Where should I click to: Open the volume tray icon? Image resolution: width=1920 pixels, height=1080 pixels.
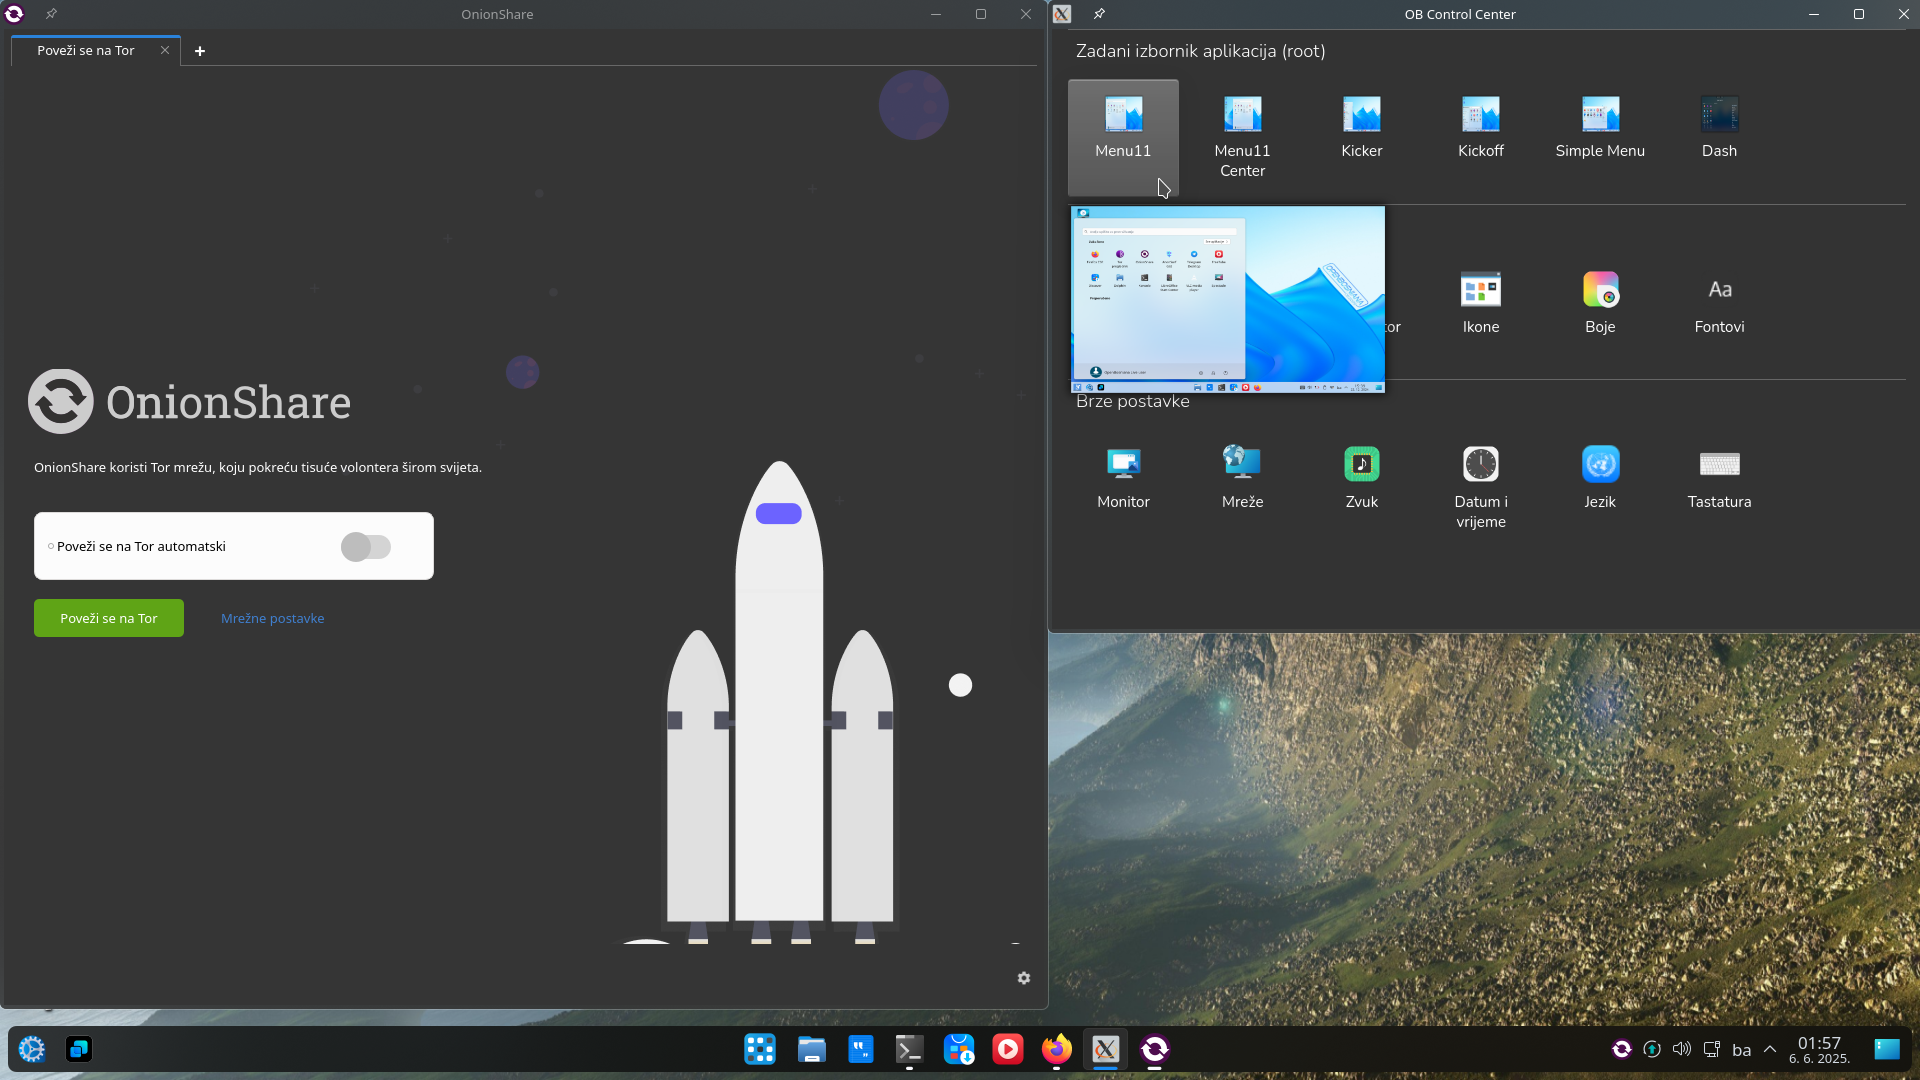pyautogui.click(x=1682, y=1049)
